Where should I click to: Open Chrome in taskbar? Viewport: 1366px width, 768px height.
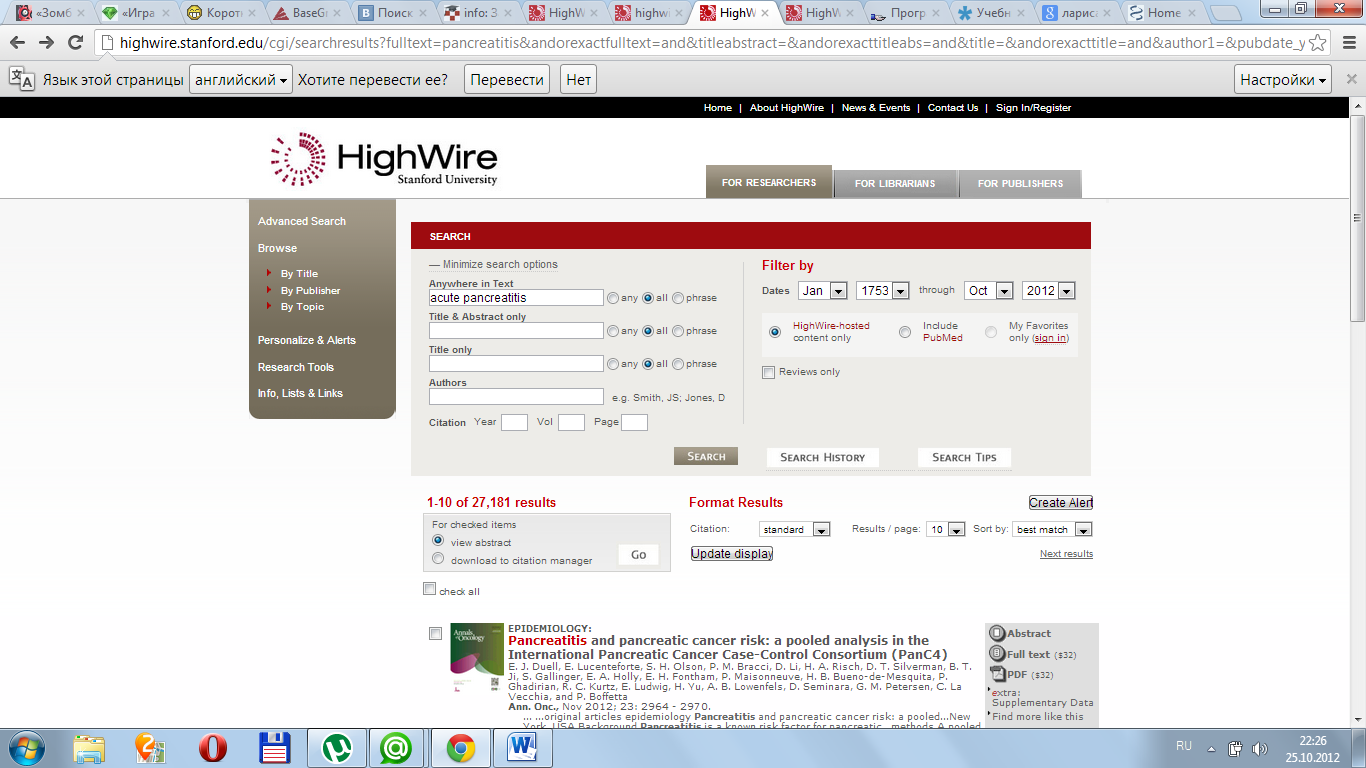point(460,747)
